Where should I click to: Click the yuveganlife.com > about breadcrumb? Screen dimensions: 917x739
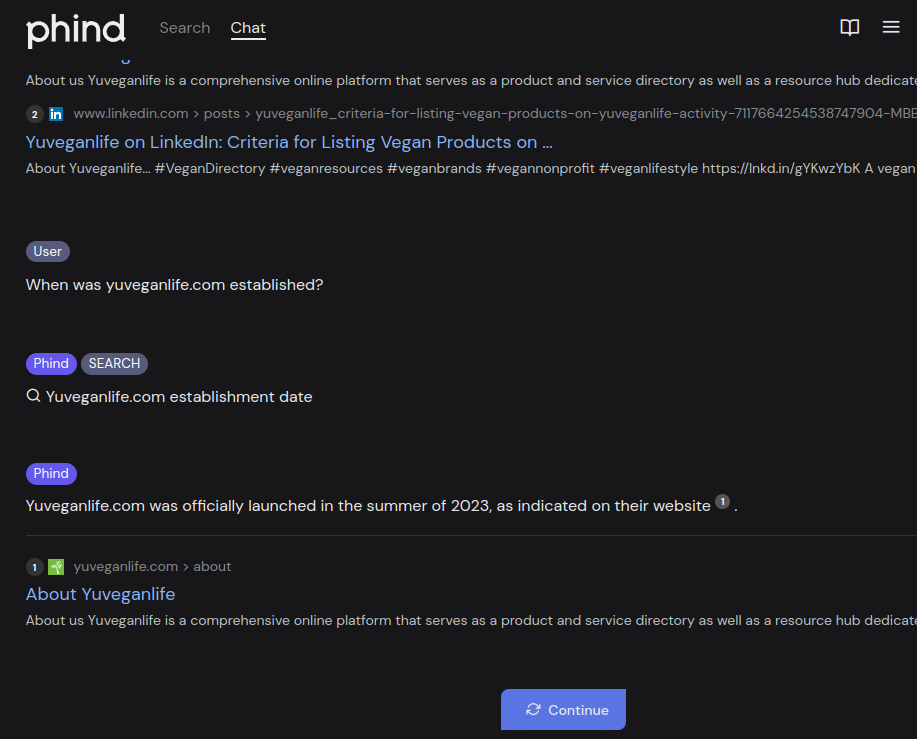click(x=152, y=567)
